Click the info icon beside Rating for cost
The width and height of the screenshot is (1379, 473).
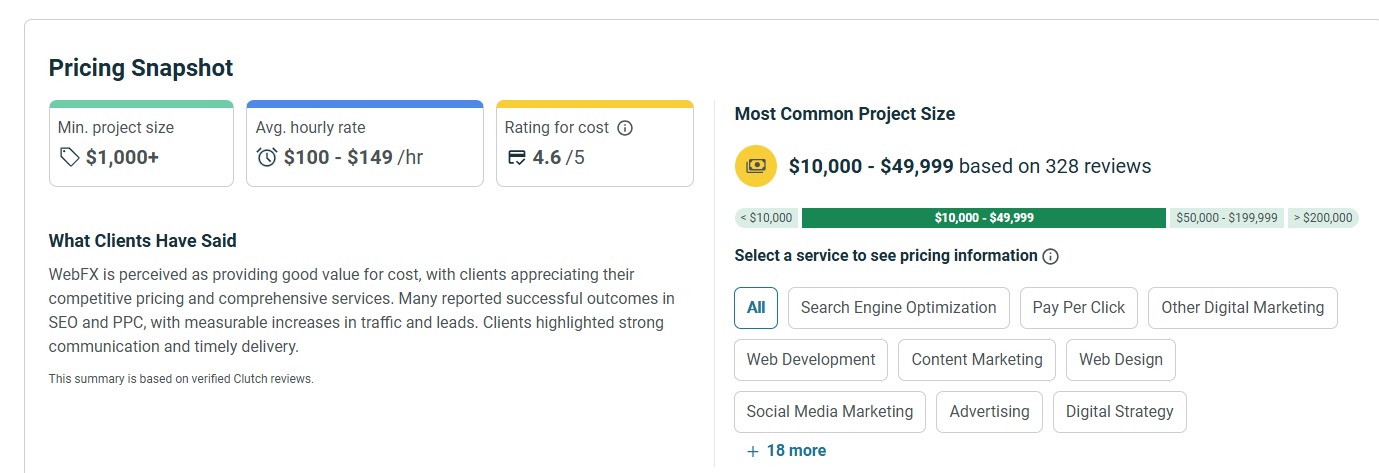pyautogui.click(x=625, y=128)
